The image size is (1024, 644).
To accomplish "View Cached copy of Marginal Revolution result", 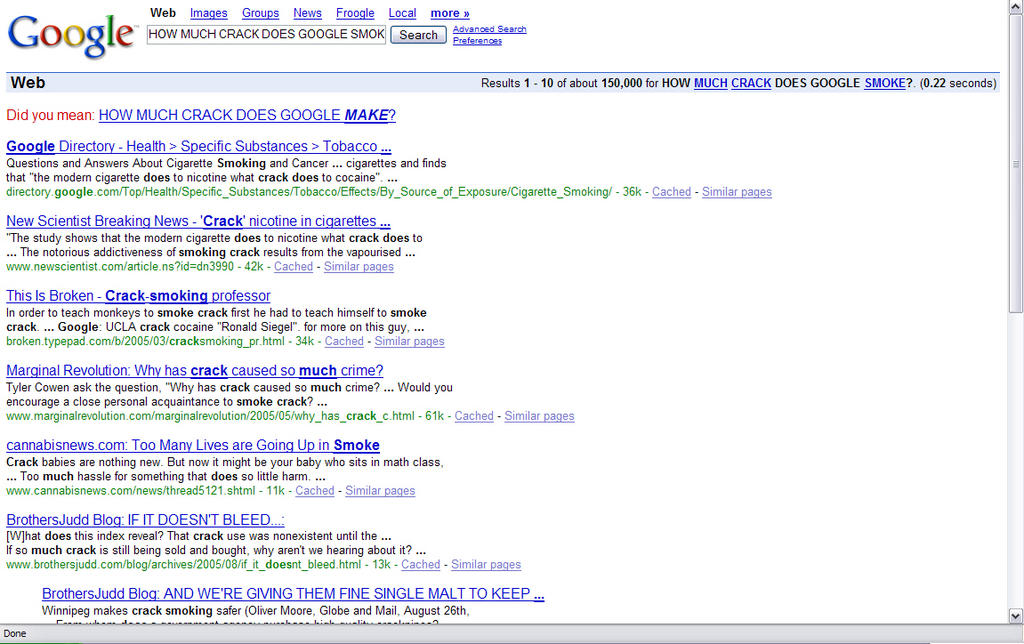I will 474,416.
